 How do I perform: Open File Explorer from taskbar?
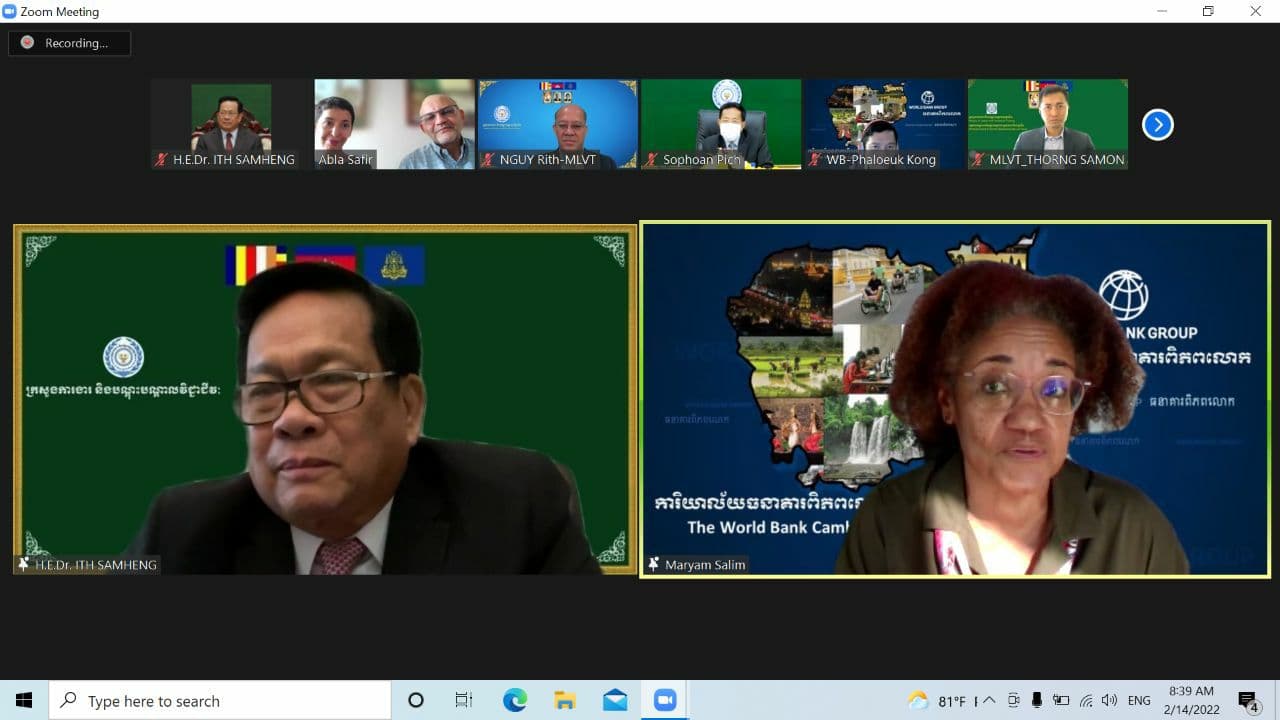pos(565,700)
